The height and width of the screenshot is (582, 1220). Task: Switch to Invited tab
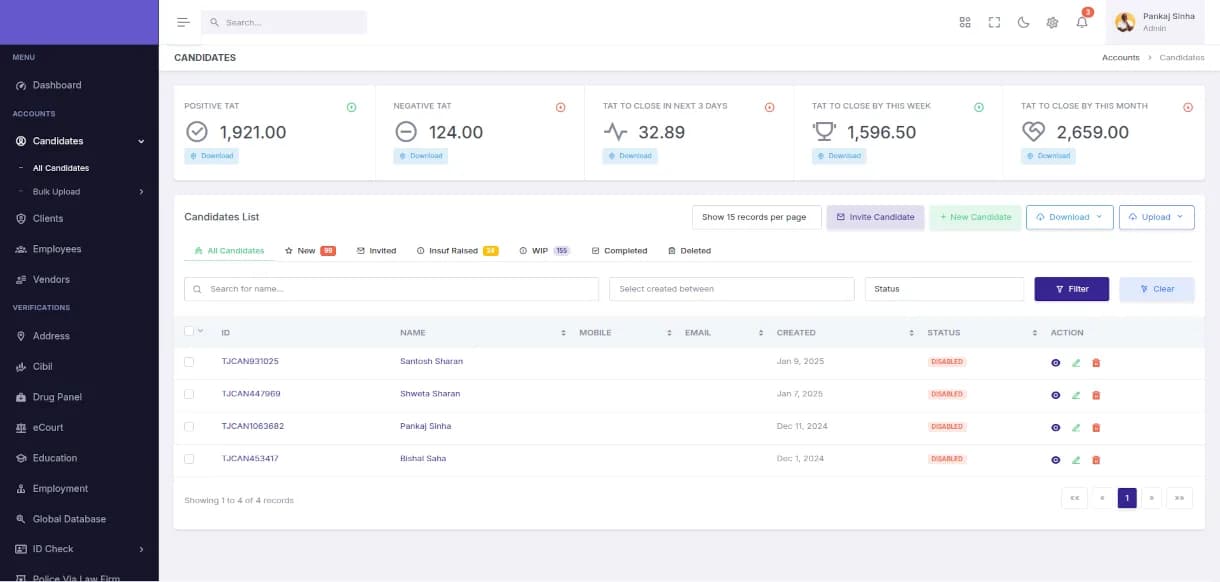pyautogui.click(x=376, y=251)
